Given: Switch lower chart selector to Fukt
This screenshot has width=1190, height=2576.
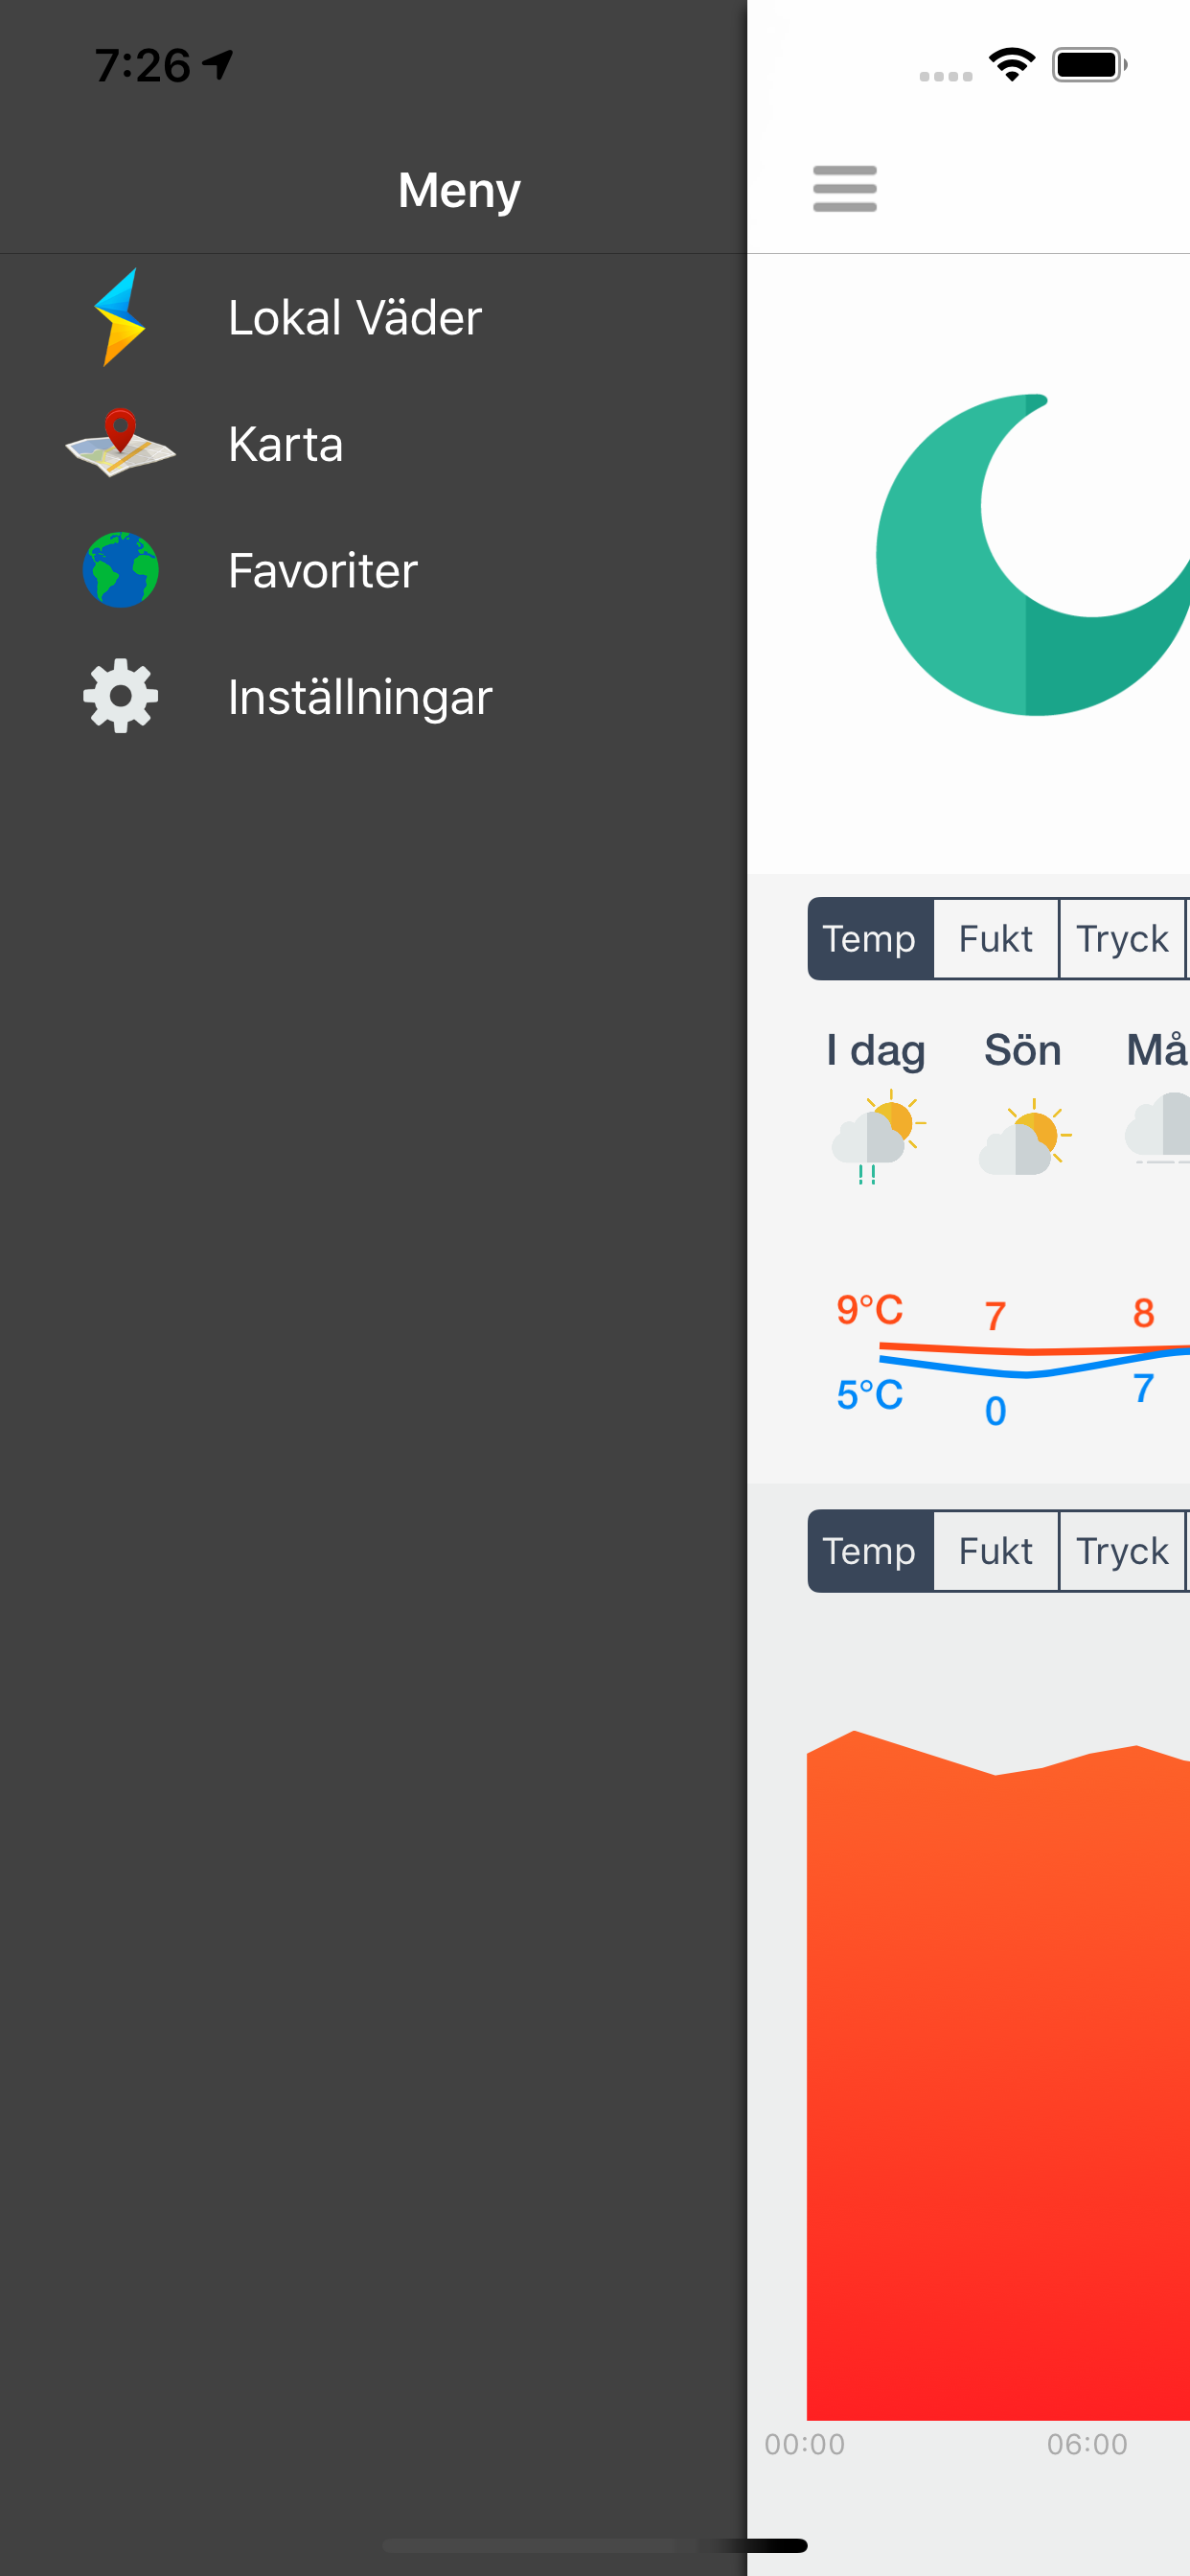Looking at the screenshot, I should (x=995, y=1550).
